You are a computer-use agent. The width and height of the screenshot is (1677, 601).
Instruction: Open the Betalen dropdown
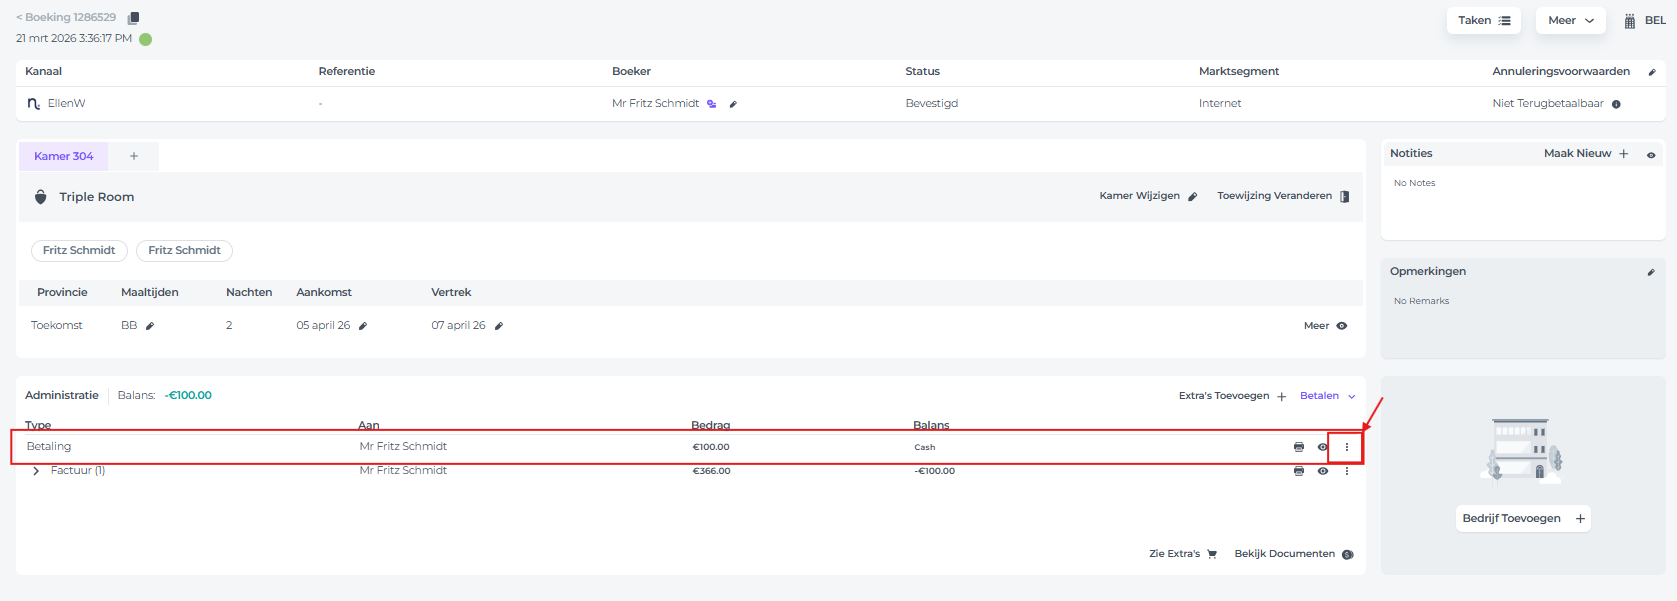point(1327,396)
